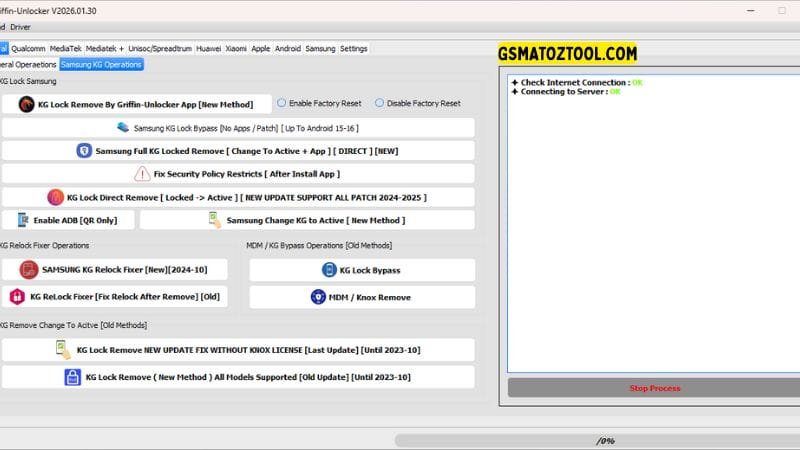Click the blue phone icon on KG Lock Bypass
800x450 pixels.
(x=329, y=270)
